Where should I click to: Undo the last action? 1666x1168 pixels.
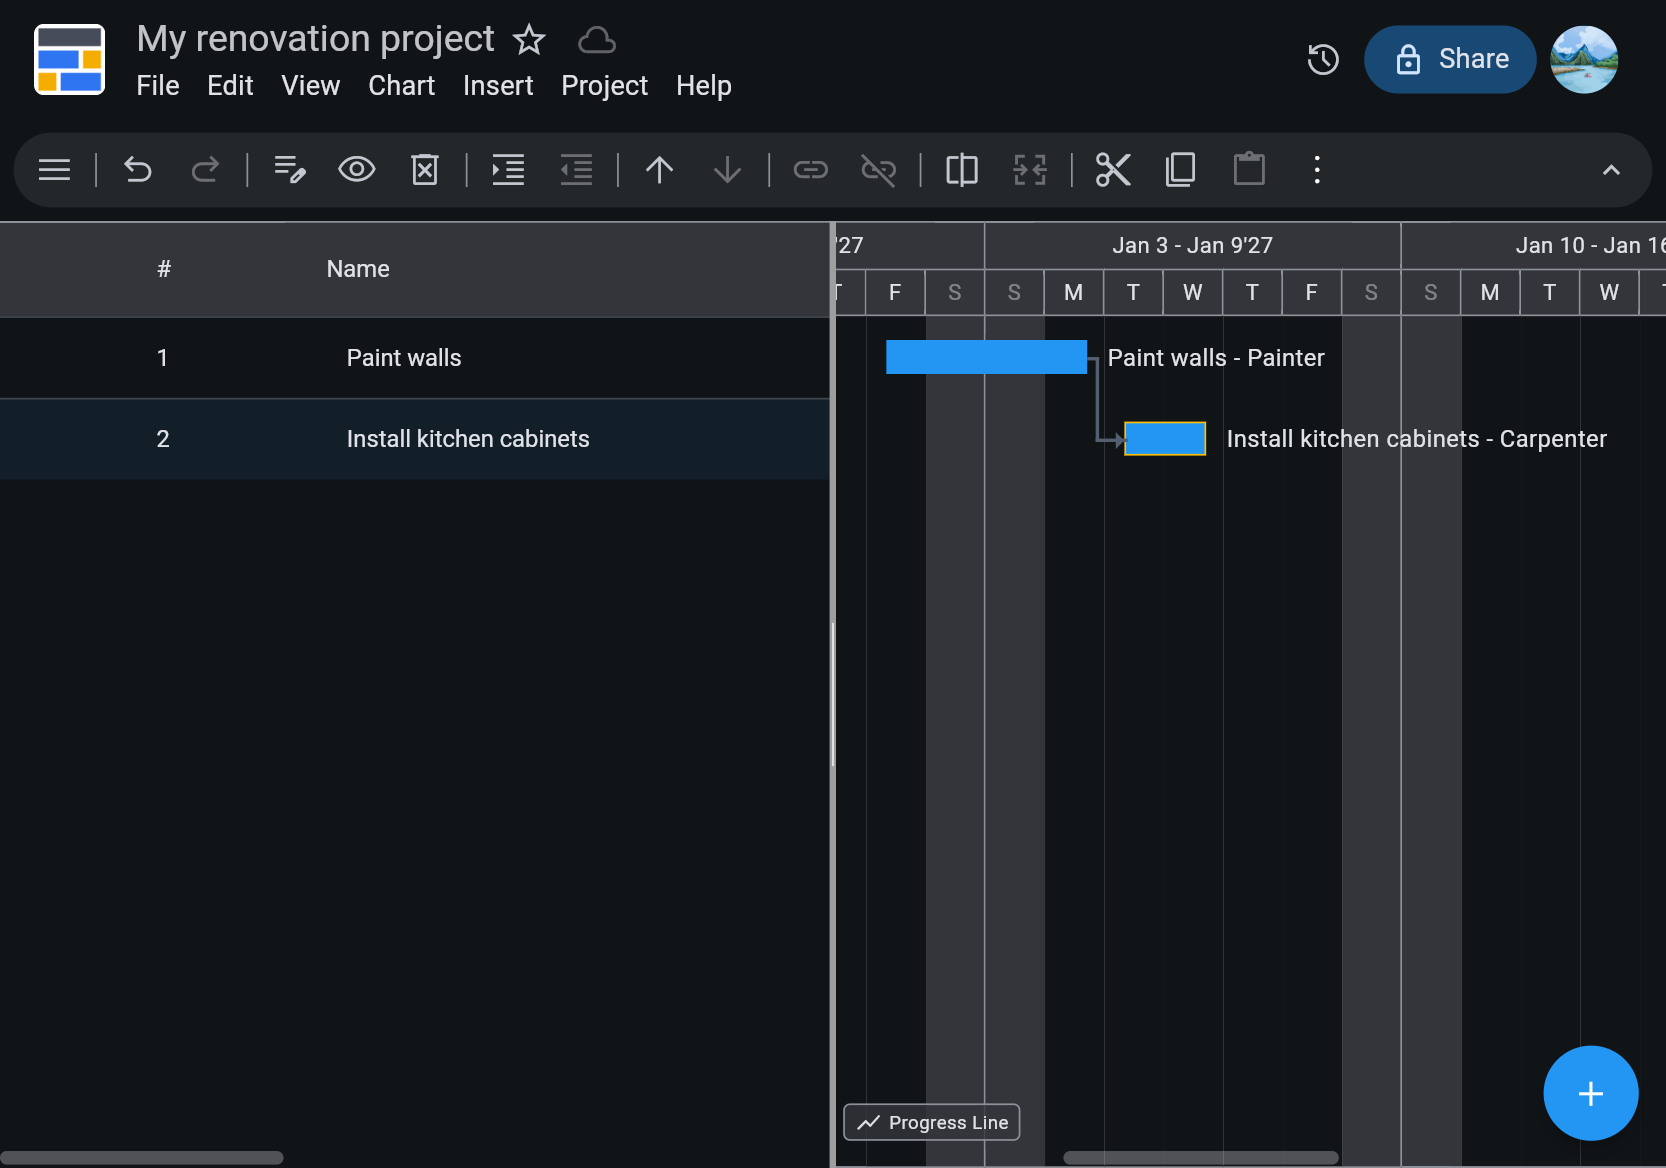[x=137, y=170]
